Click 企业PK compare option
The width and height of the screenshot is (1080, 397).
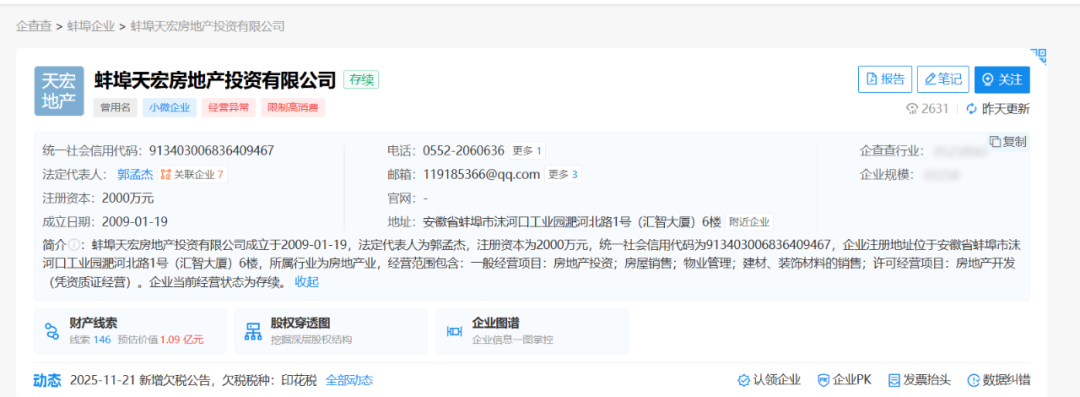[844, 380]
